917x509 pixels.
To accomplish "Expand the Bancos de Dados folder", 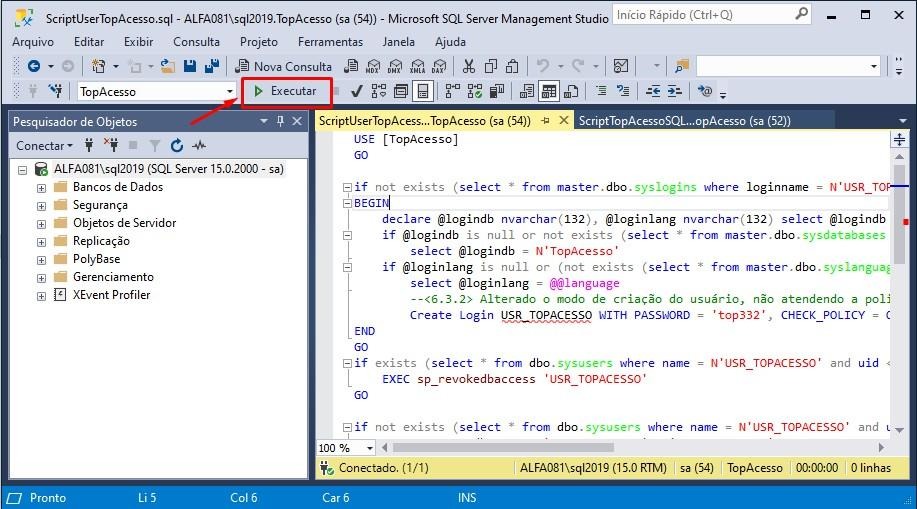I will 41,187.
